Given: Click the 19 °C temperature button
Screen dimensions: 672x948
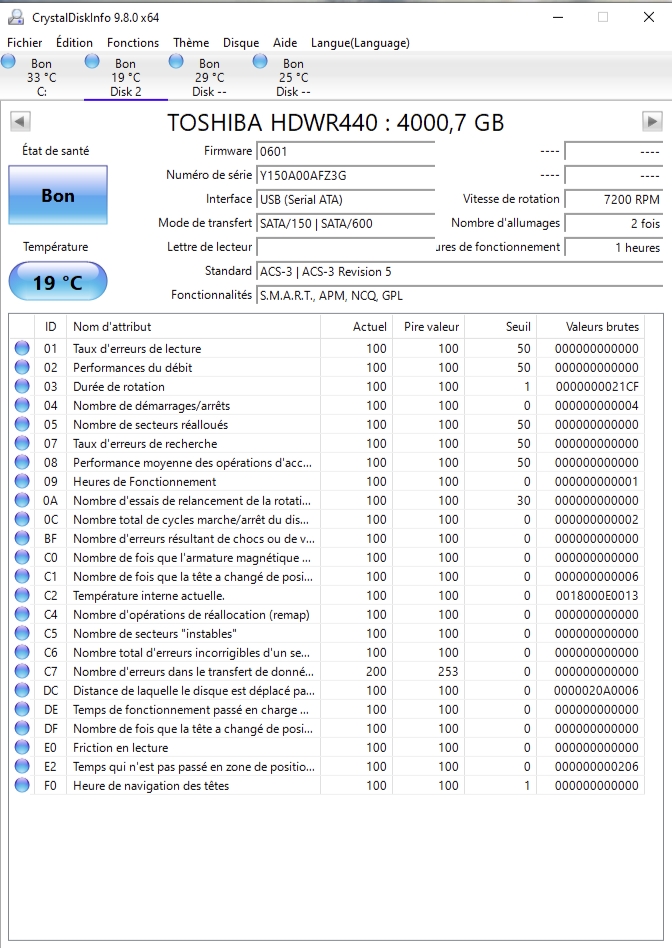Looking at the screenshot, I should (58, 282).
